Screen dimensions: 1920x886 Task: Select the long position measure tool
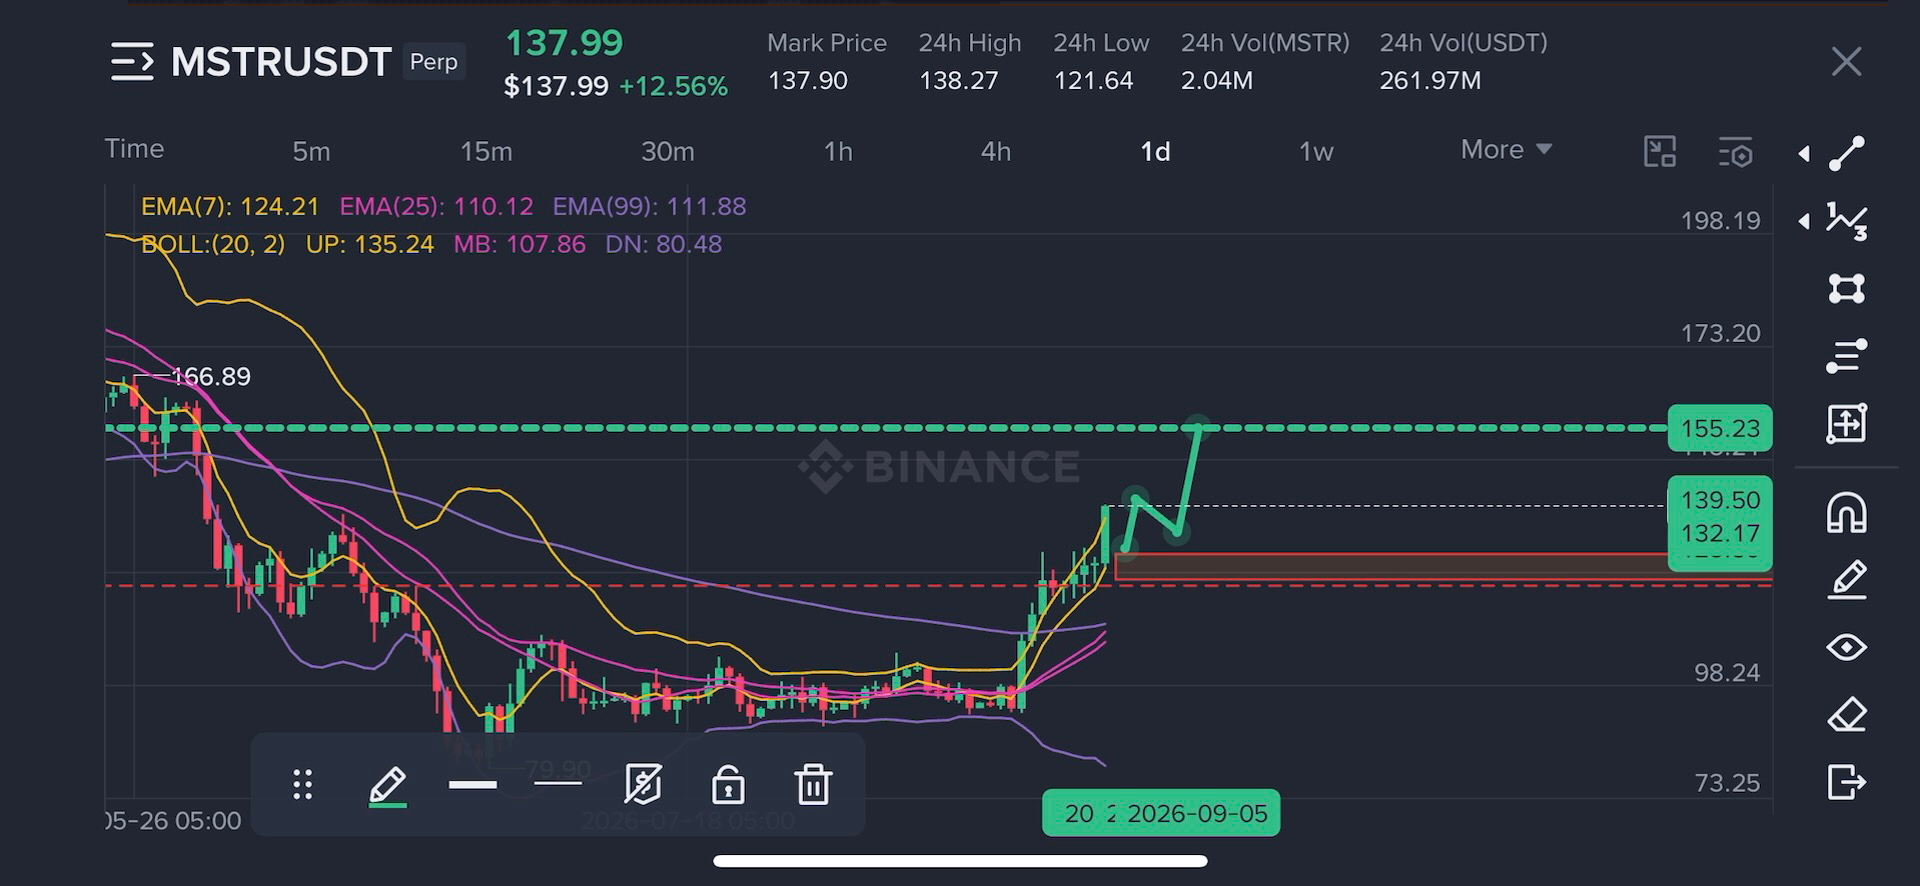coord(1846,423)
